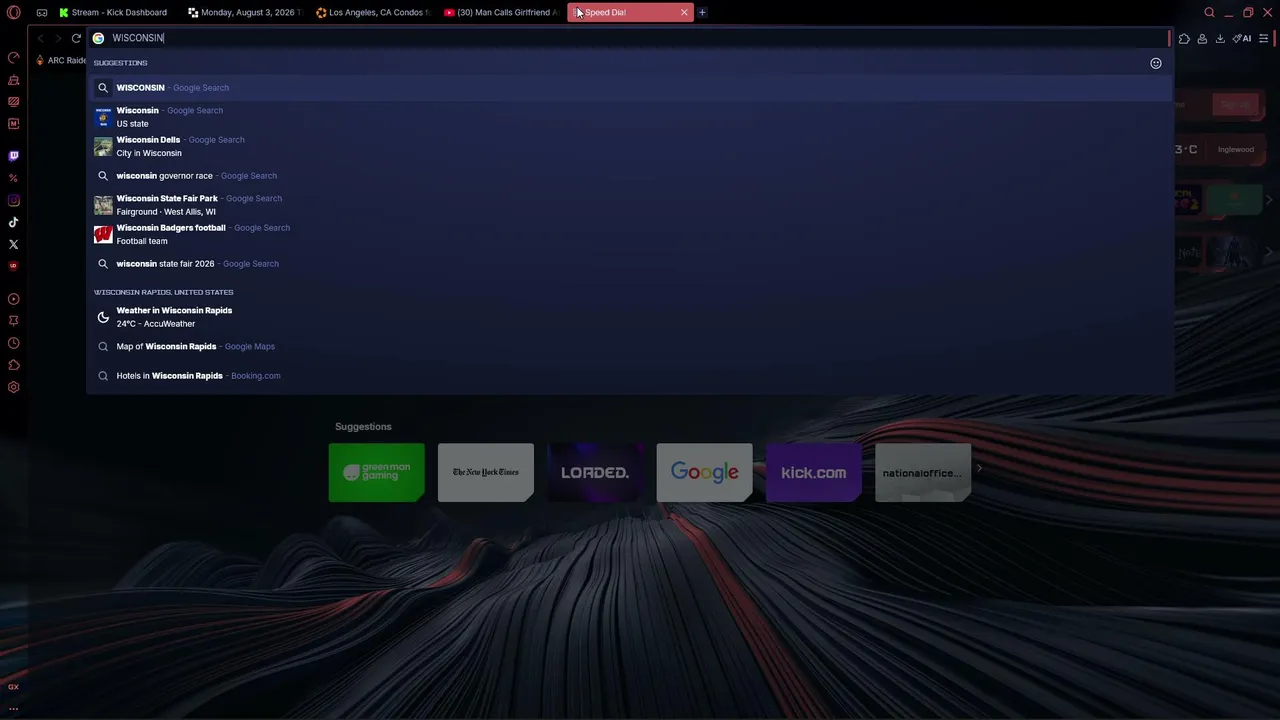
Task: Open the extensions puzzle icon in toolbar
Action: [x=1184, y=39]
